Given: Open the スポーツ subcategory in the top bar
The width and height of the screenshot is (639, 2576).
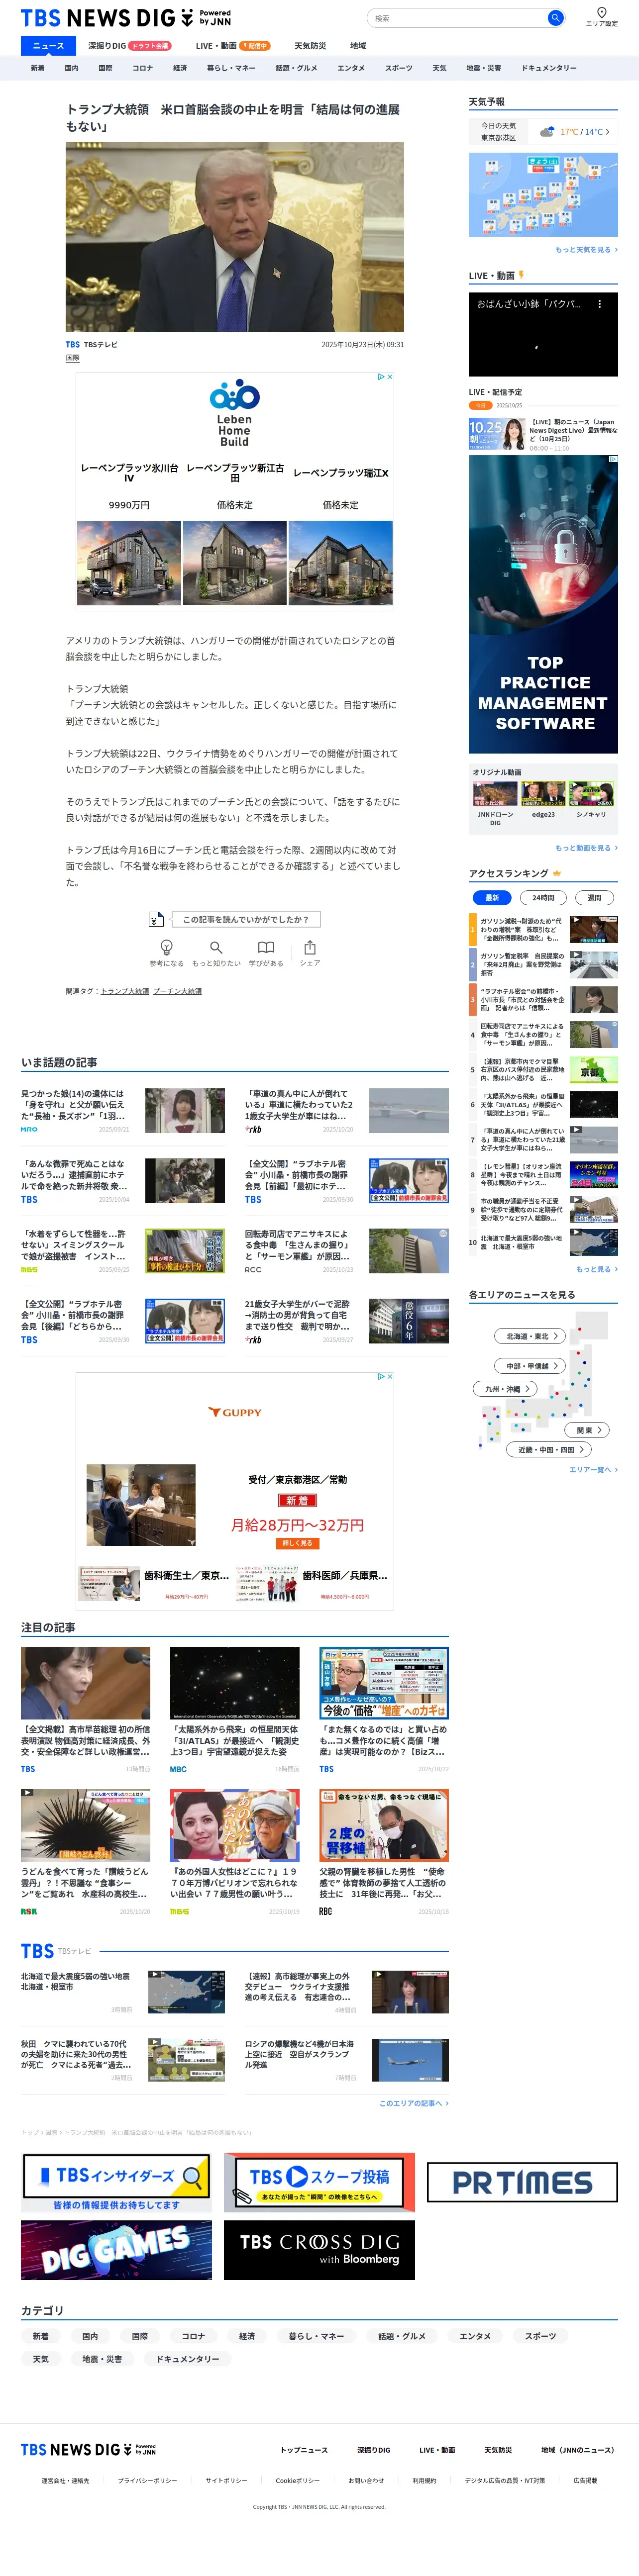Looking at the screenshot, I should click(398, 68).
